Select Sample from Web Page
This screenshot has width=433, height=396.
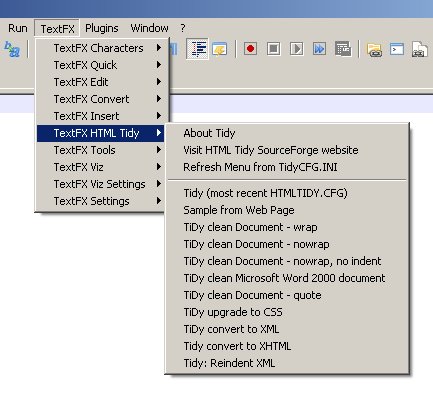click(x=287, y=210)
